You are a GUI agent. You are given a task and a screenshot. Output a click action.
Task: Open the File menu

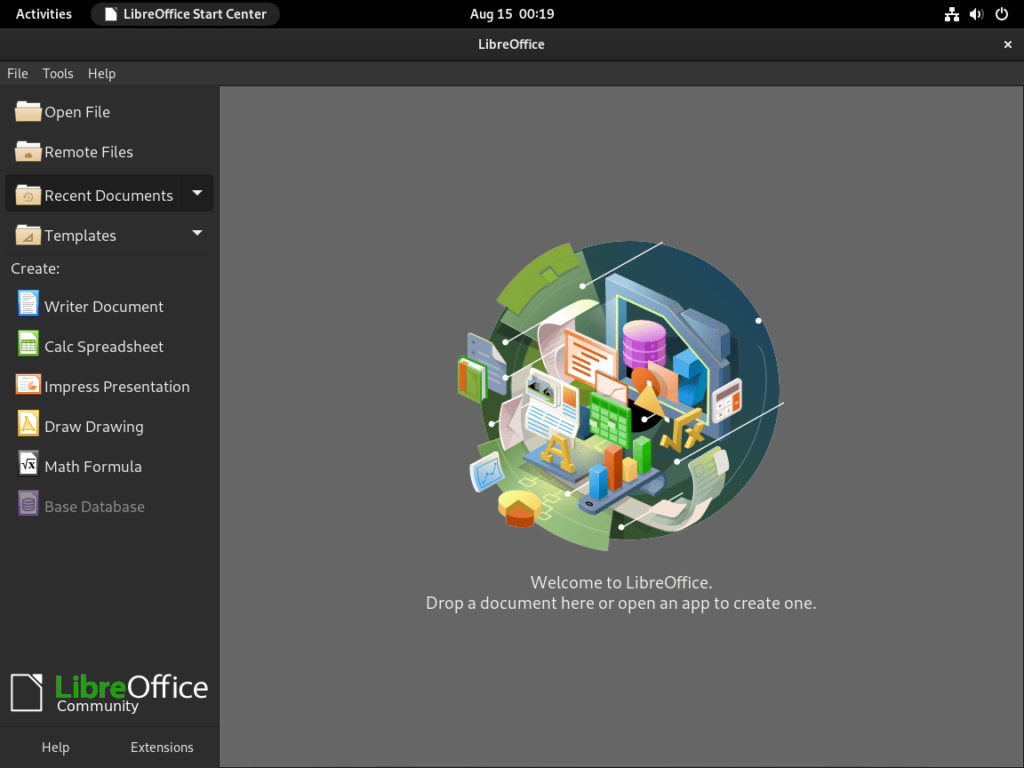point(18,74)
